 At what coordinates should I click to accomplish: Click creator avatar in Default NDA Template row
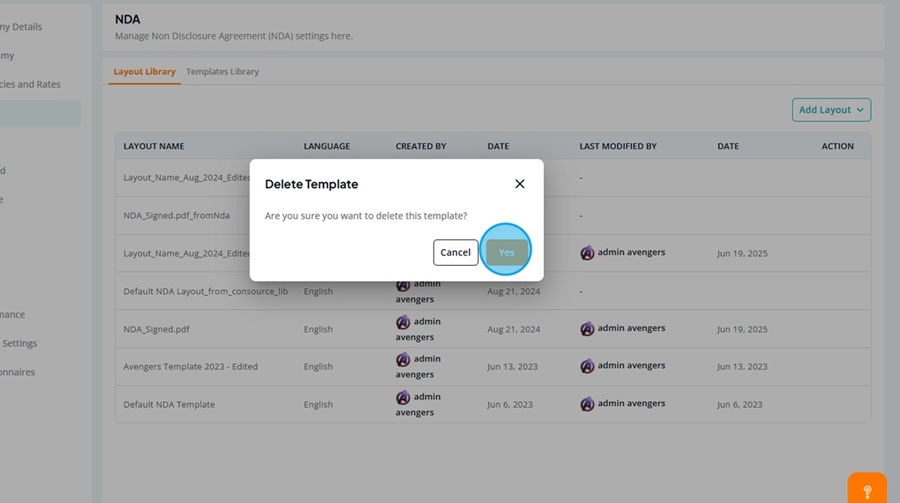(403, 397)
